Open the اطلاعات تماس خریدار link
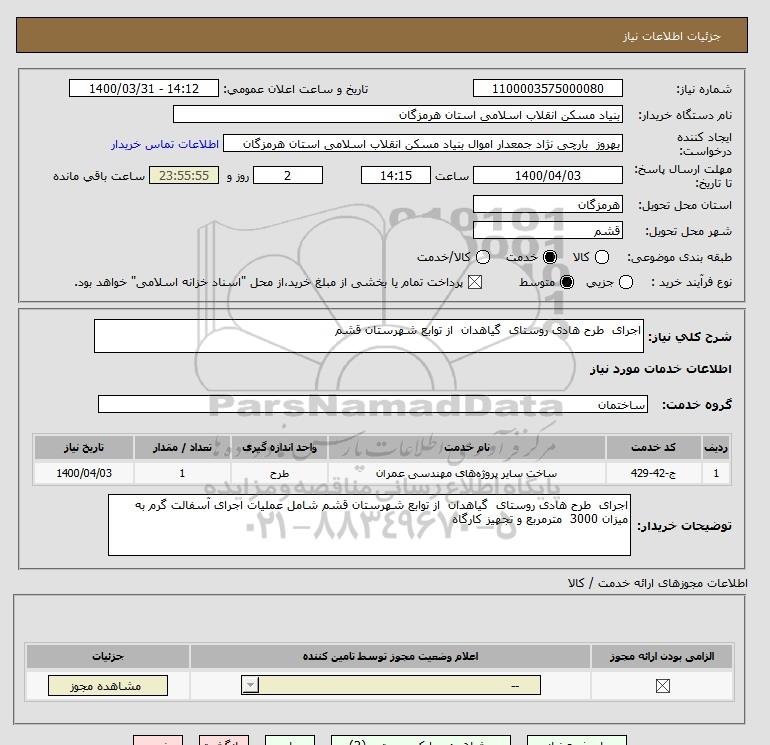Image resolution: width=770 pixels, height=745 pixels. point(165,144)
